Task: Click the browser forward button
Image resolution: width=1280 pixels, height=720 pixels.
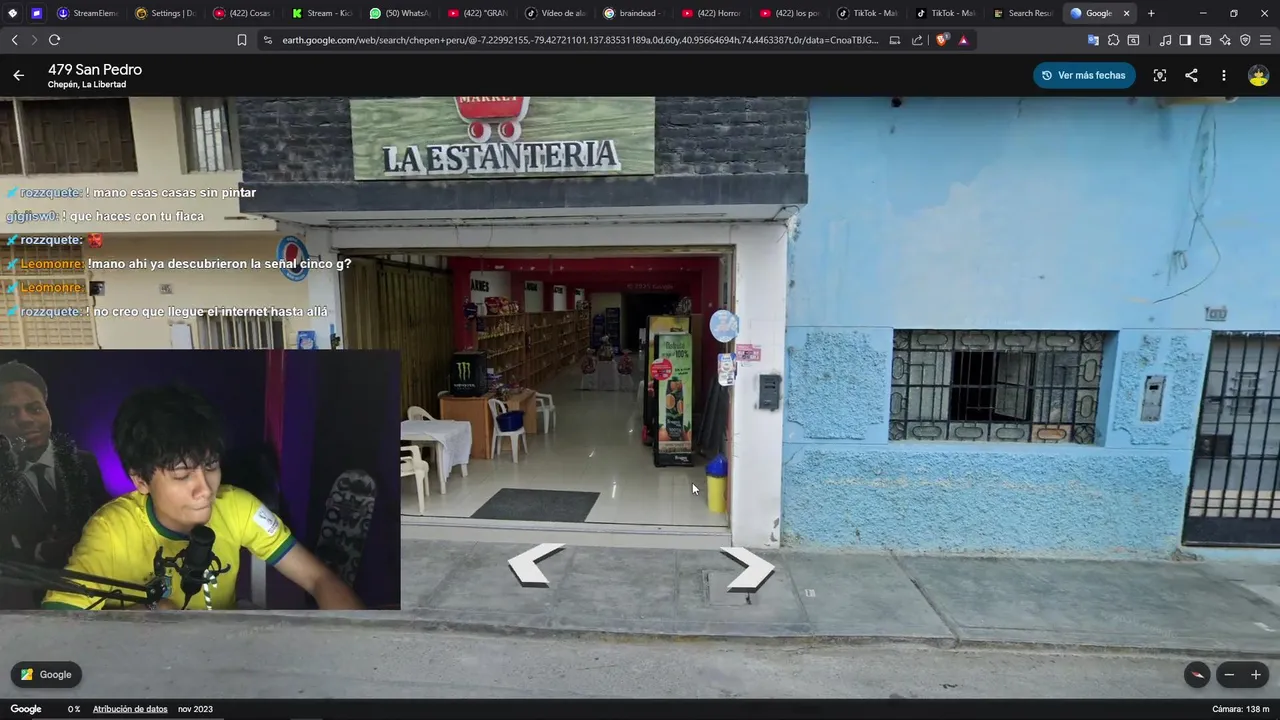Action: point(33,40)
